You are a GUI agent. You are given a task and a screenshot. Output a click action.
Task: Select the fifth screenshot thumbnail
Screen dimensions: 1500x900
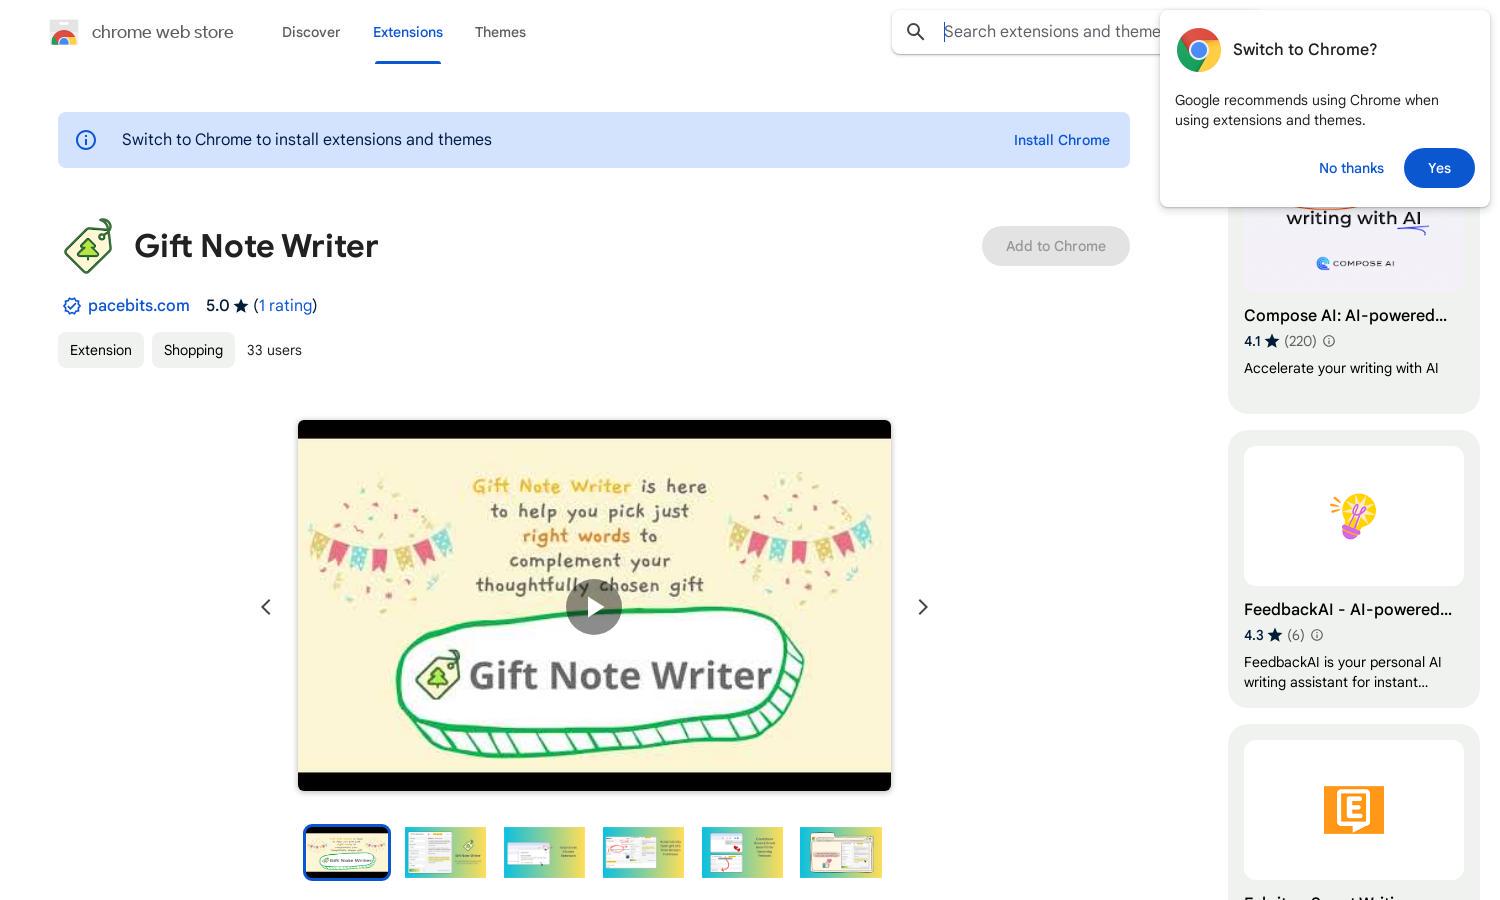click(742, 853)
